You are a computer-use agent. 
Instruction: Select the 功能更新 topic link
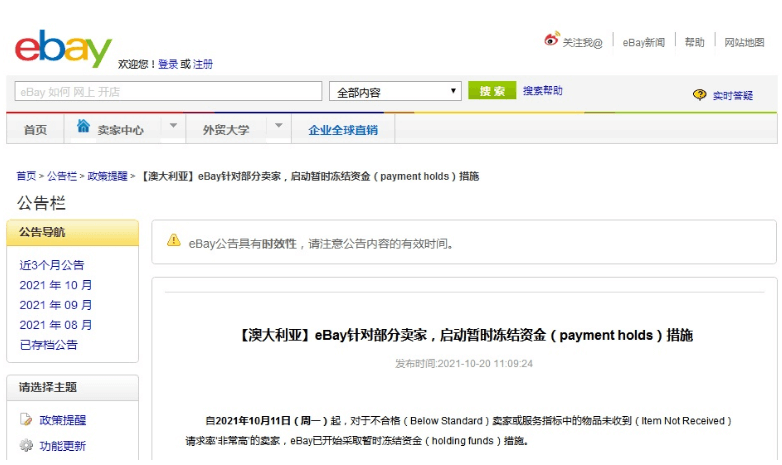click(63, 446)
